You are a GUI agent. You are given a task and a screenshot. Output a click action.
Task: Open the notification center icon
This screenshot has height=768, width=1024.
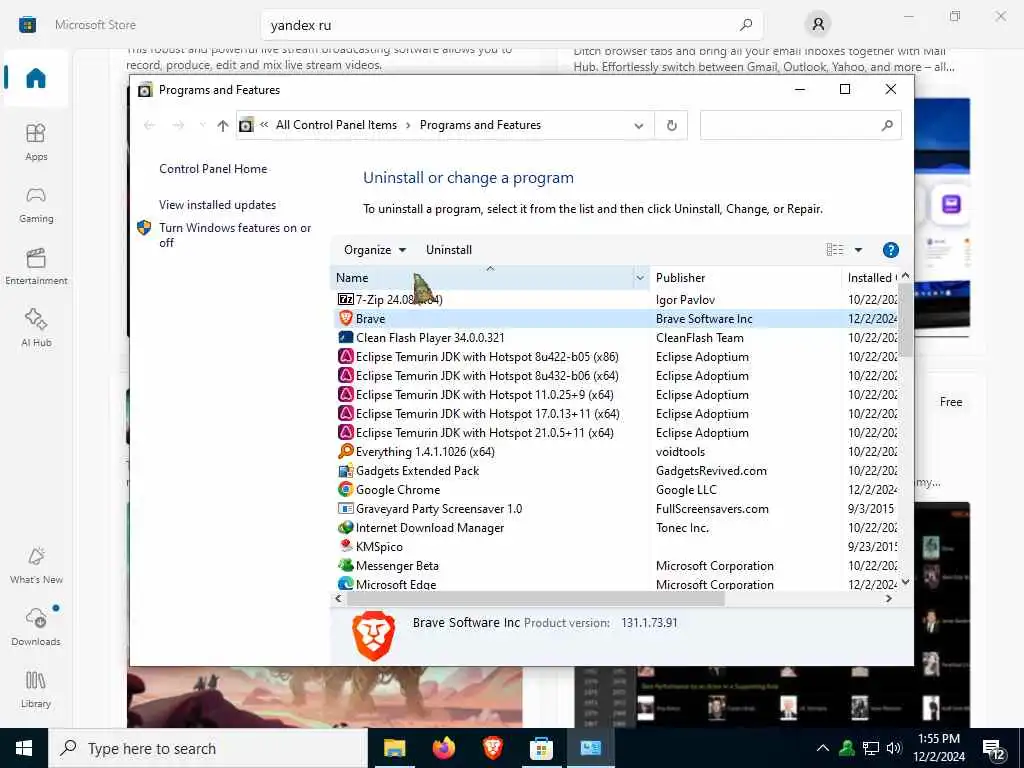point(994,750)
